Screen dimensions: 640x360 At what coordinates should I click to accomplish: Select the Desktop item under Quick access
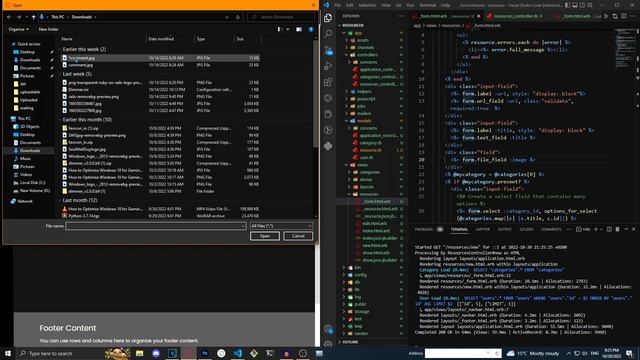tap(27, 52)
